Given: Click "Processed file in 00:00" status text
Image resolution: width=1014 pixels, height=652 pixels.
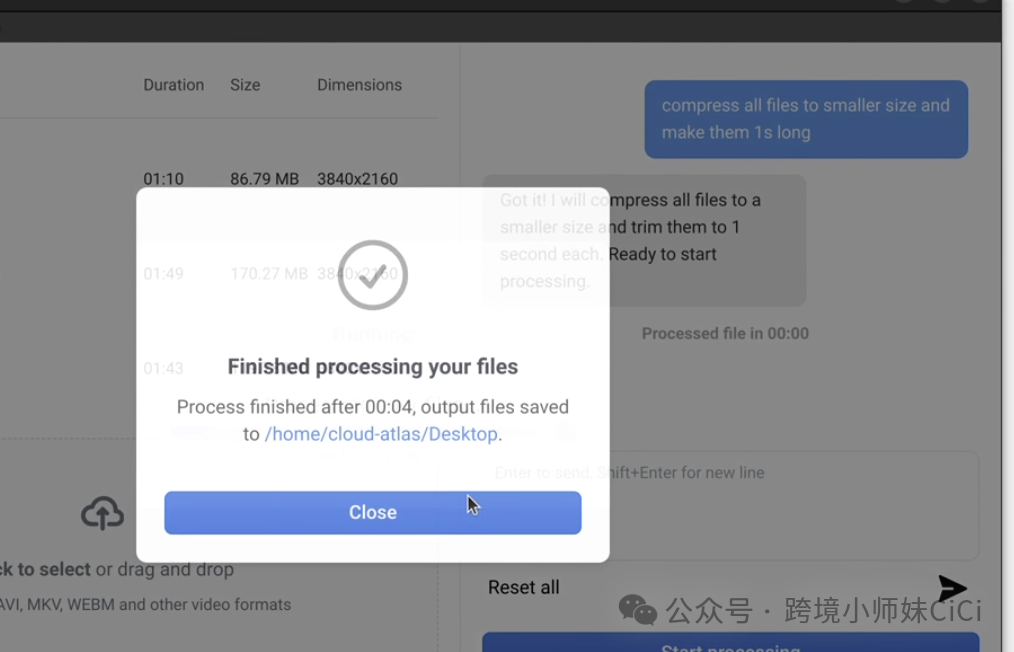Looking at the screenshot, I should [x=725, y=334].
